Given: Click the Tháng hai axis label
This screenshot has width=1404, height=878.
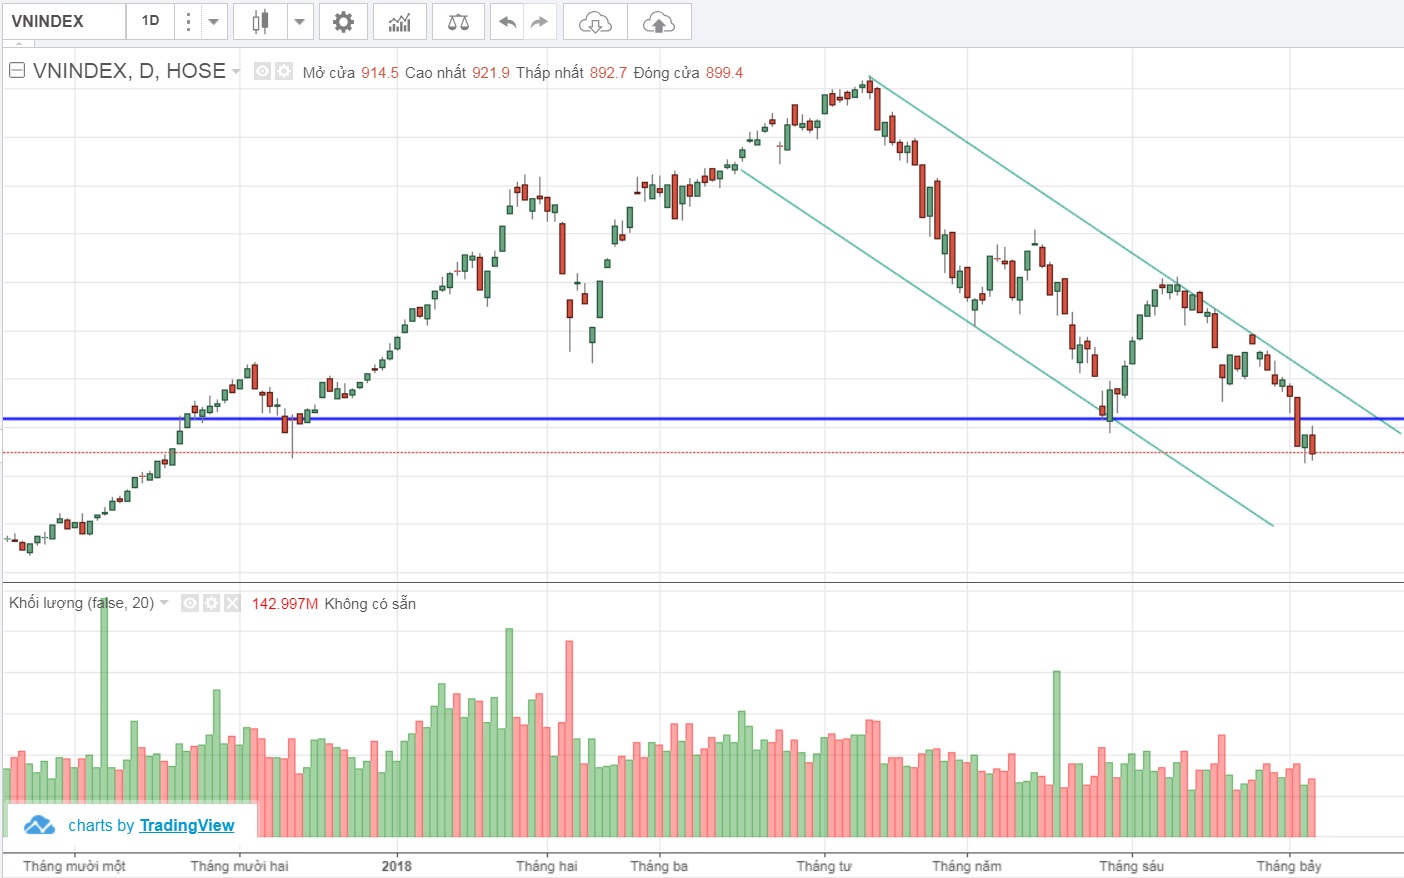Looking at the screenshot, I should 547,866.
